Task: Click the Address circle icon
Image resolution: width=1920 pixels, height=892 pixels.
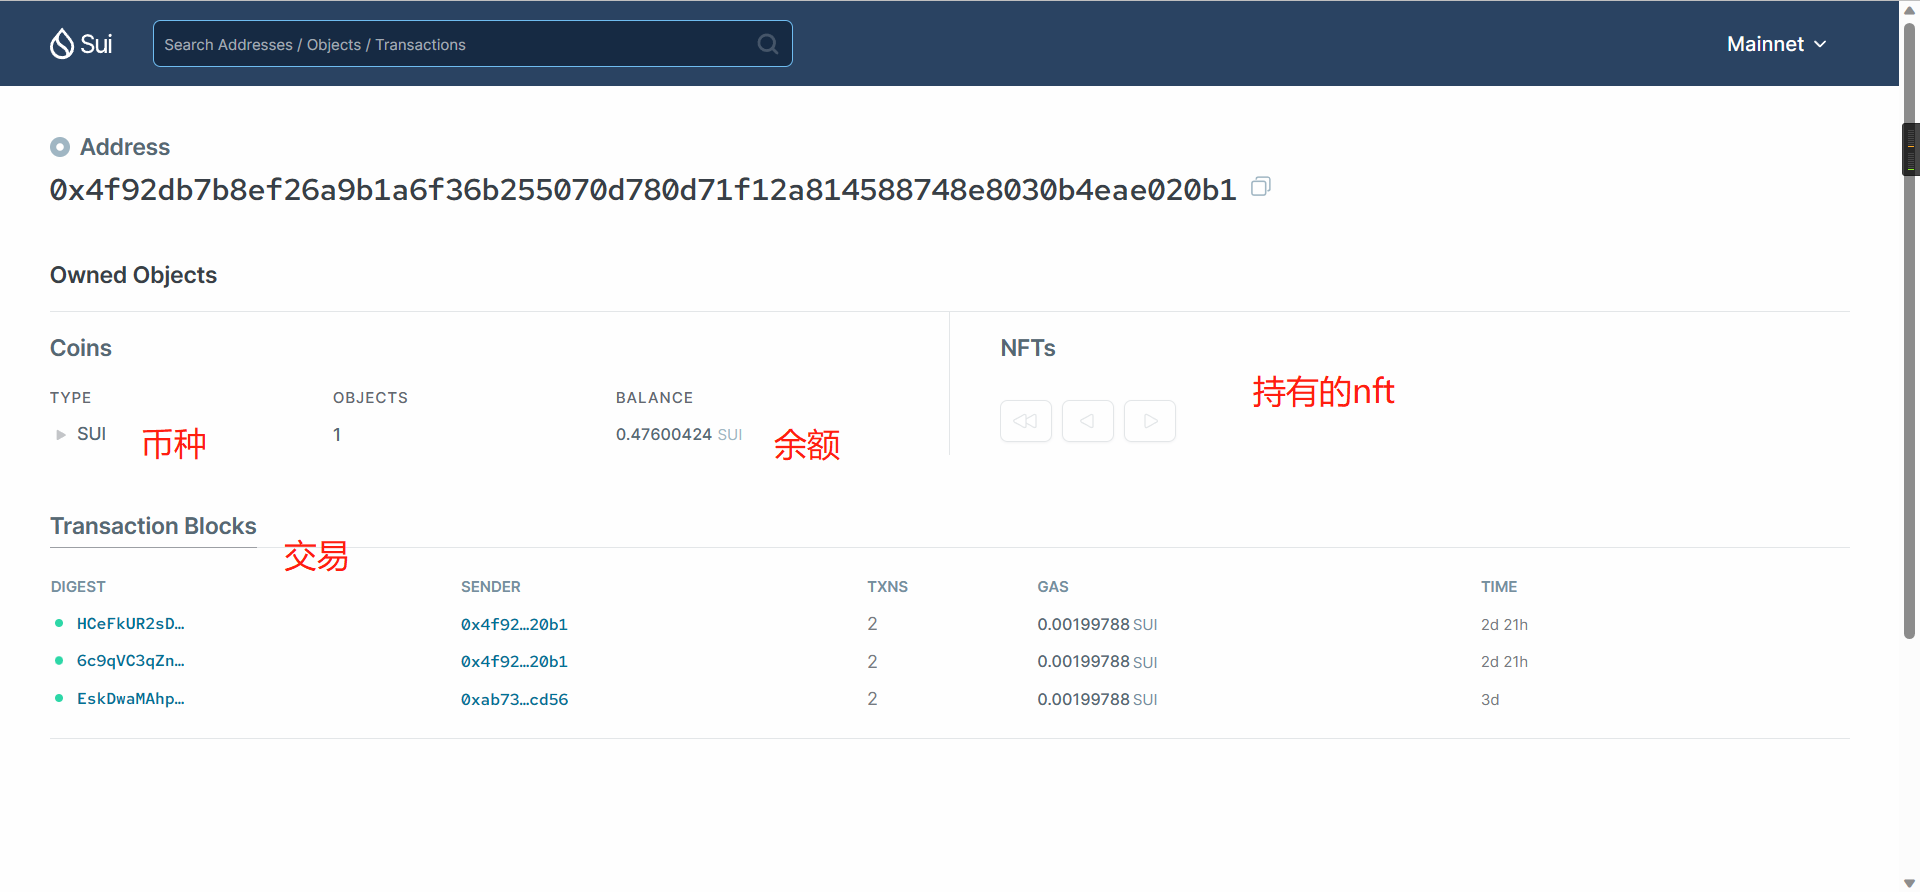Action: coord(60,147)
